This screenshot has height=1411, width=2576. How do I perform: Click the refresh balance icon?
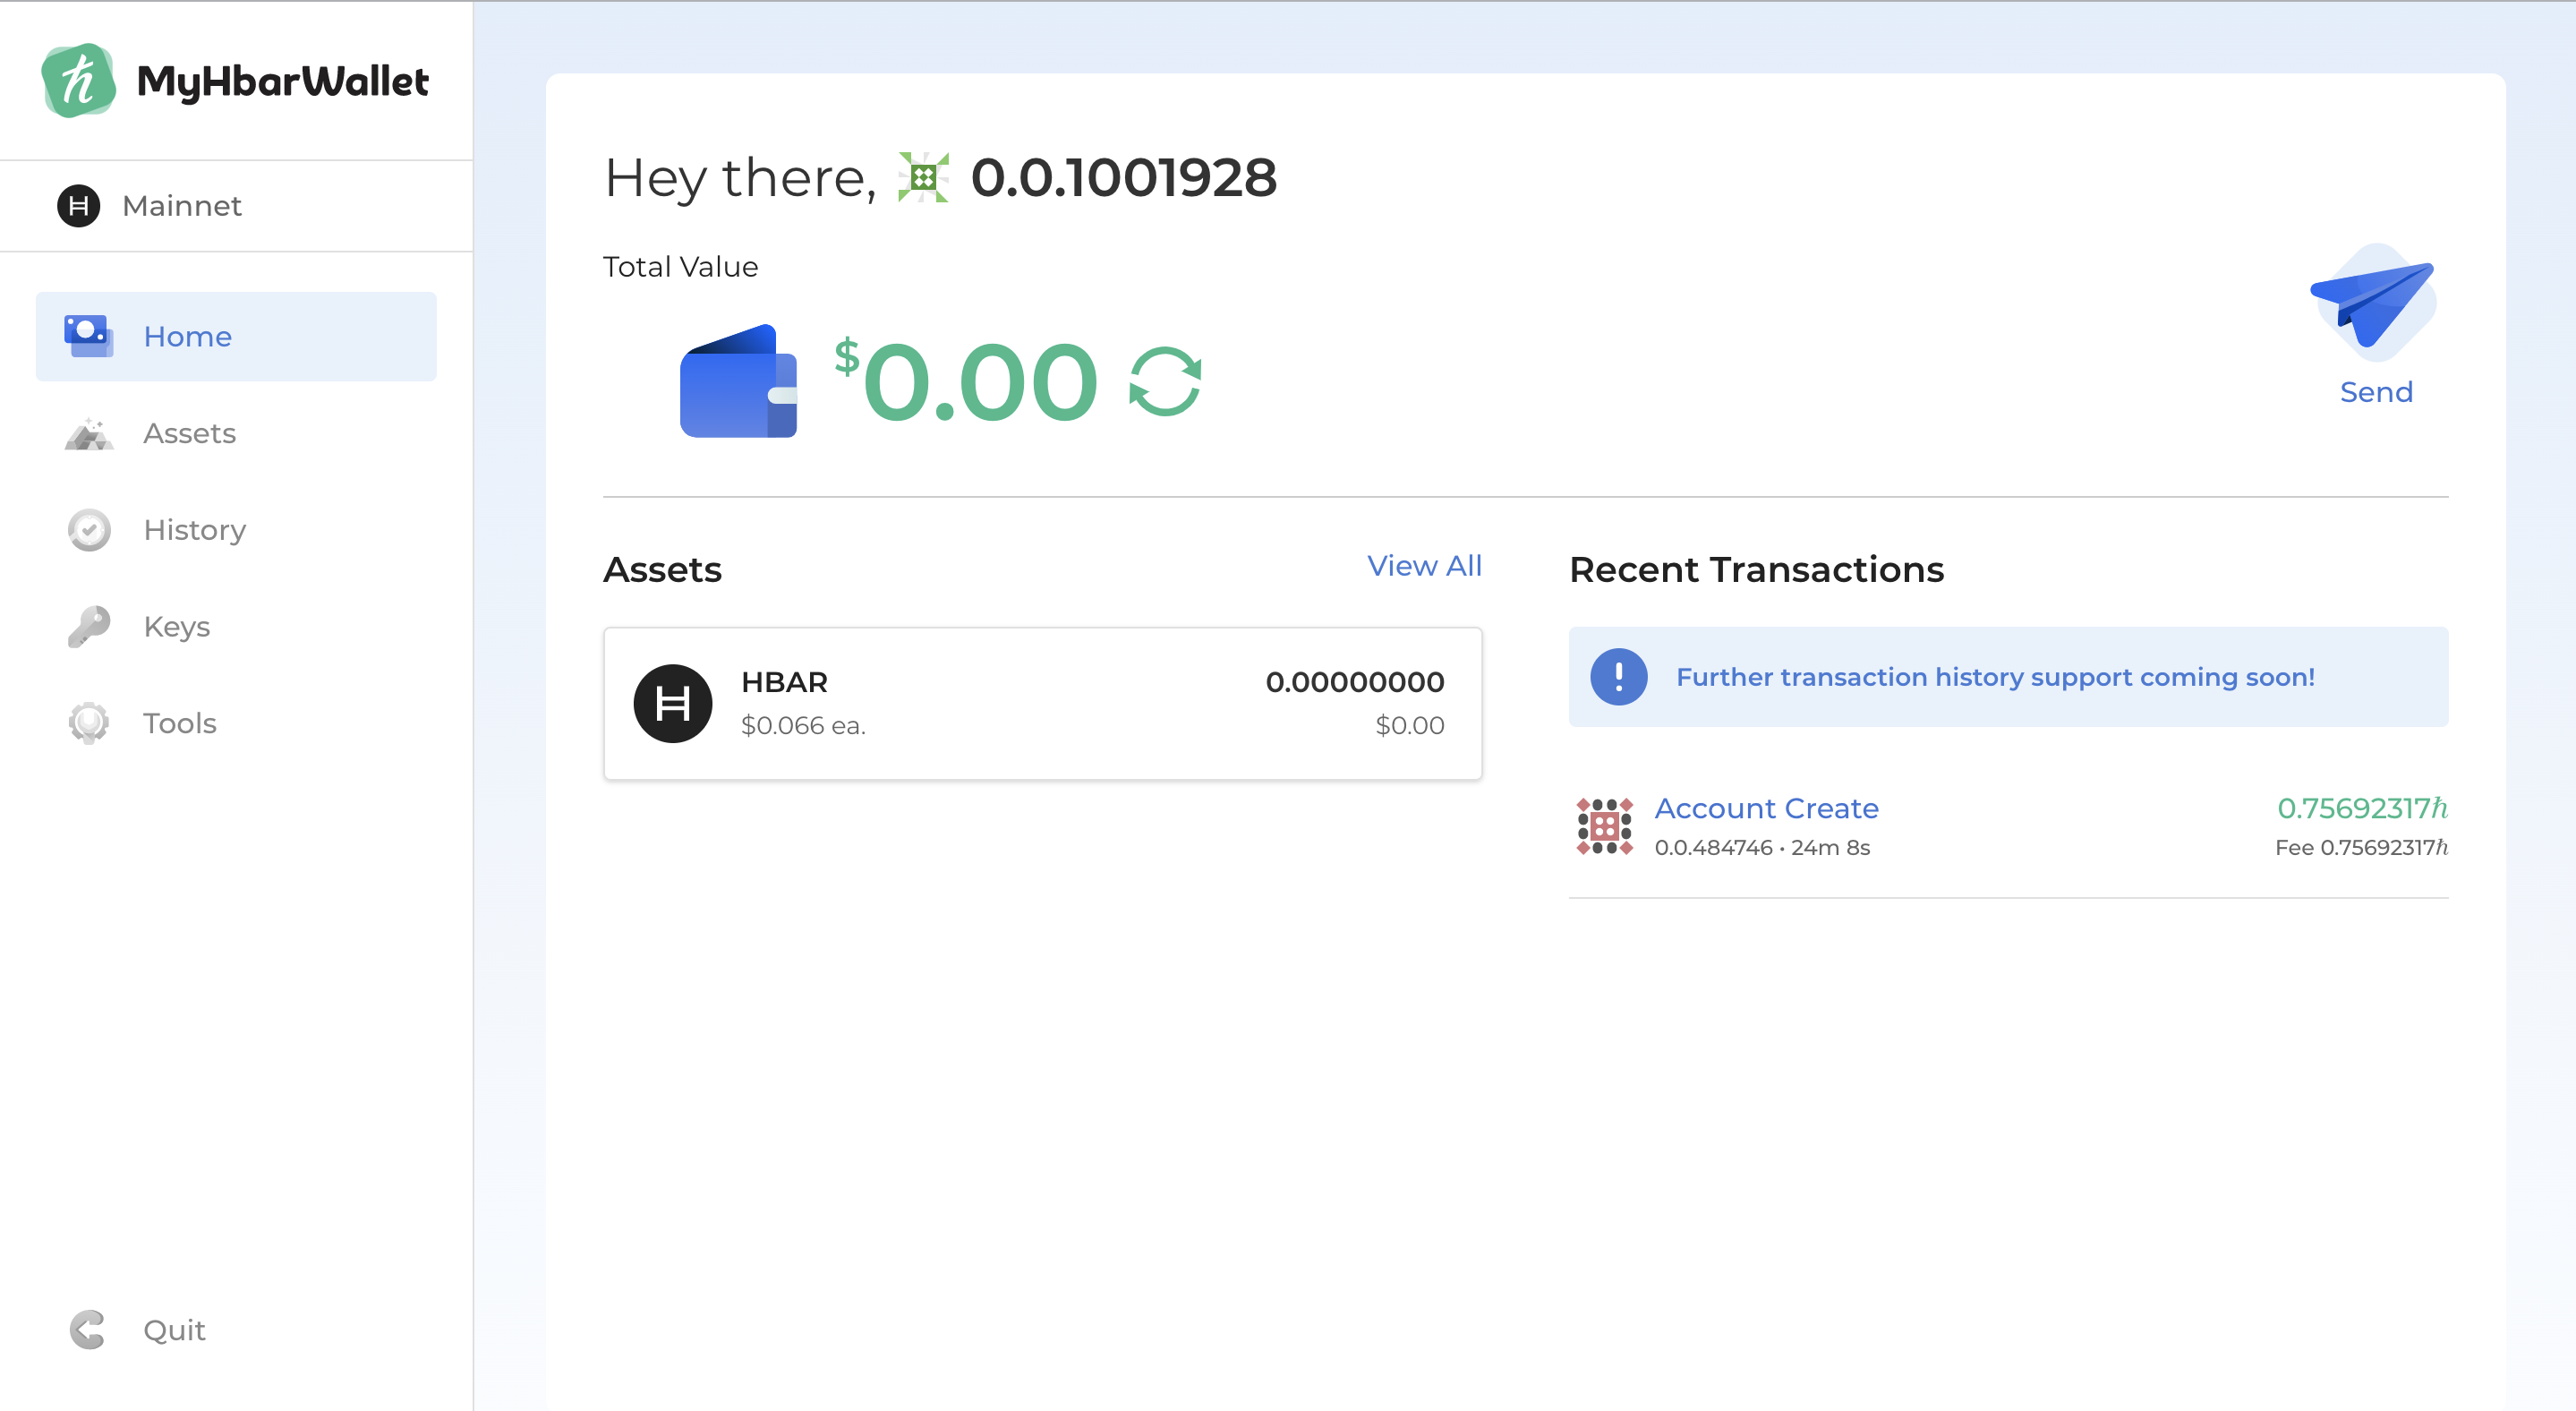(x=1165, y=382)
